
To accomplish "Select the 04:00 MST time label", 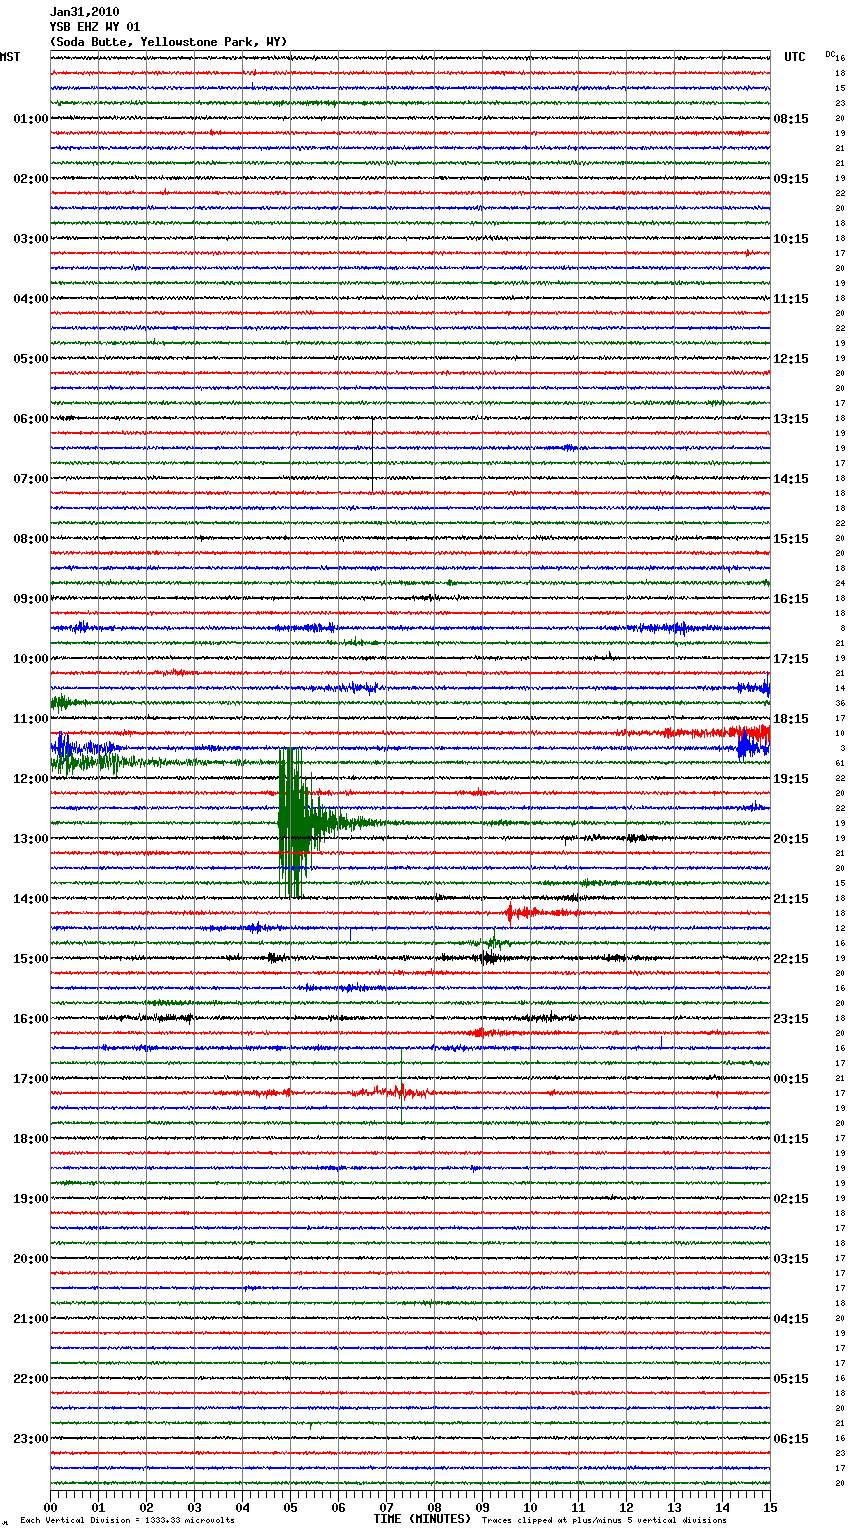I will pyautogui.click(x=31, y=299).
